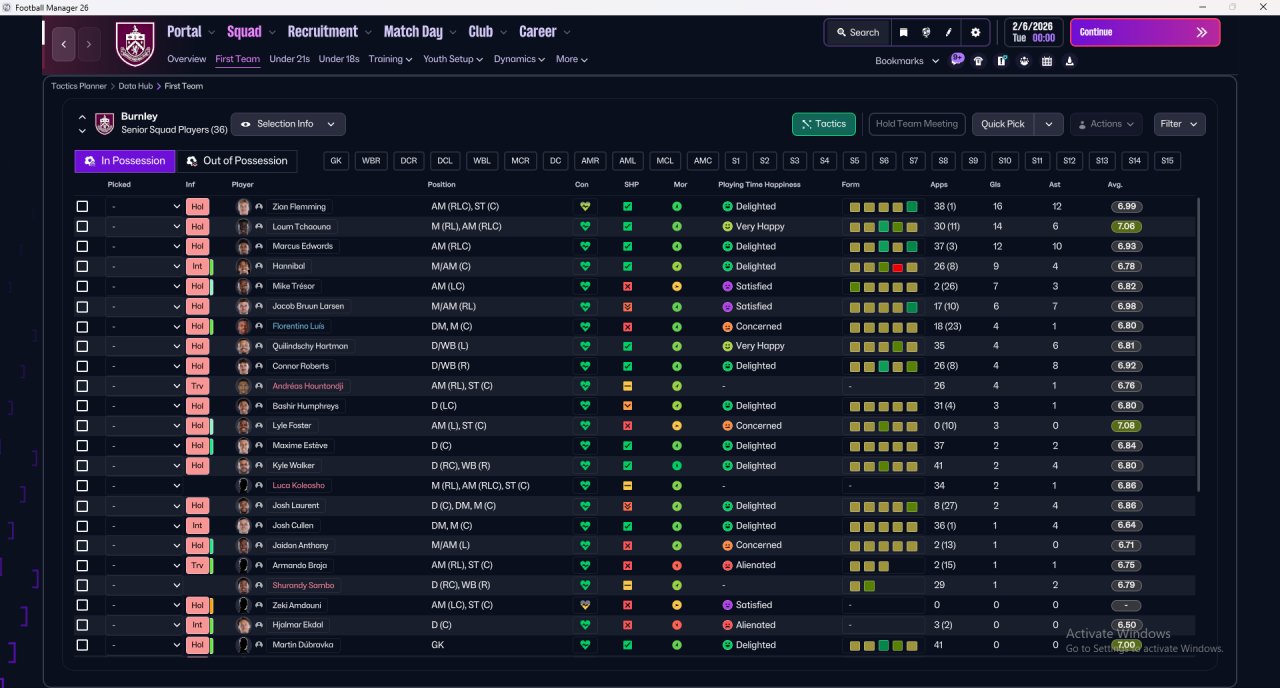Click the download tray icon in bookmarks bar
This screenshot has height=688, width=1280.
[x=1070, y=61]
